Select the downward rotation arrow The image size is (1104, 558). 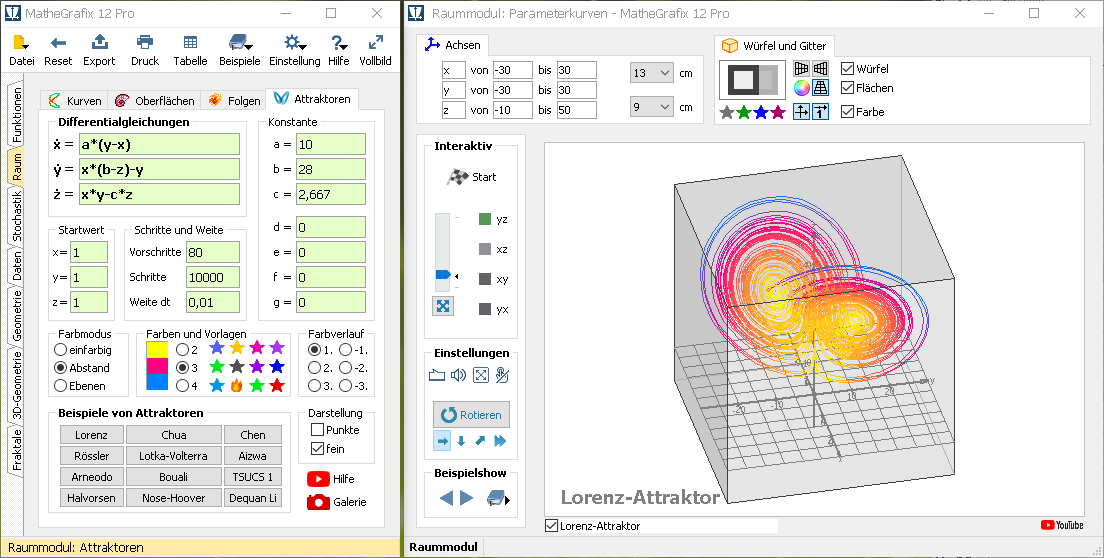pyautogui.click(x=461, y=441)
